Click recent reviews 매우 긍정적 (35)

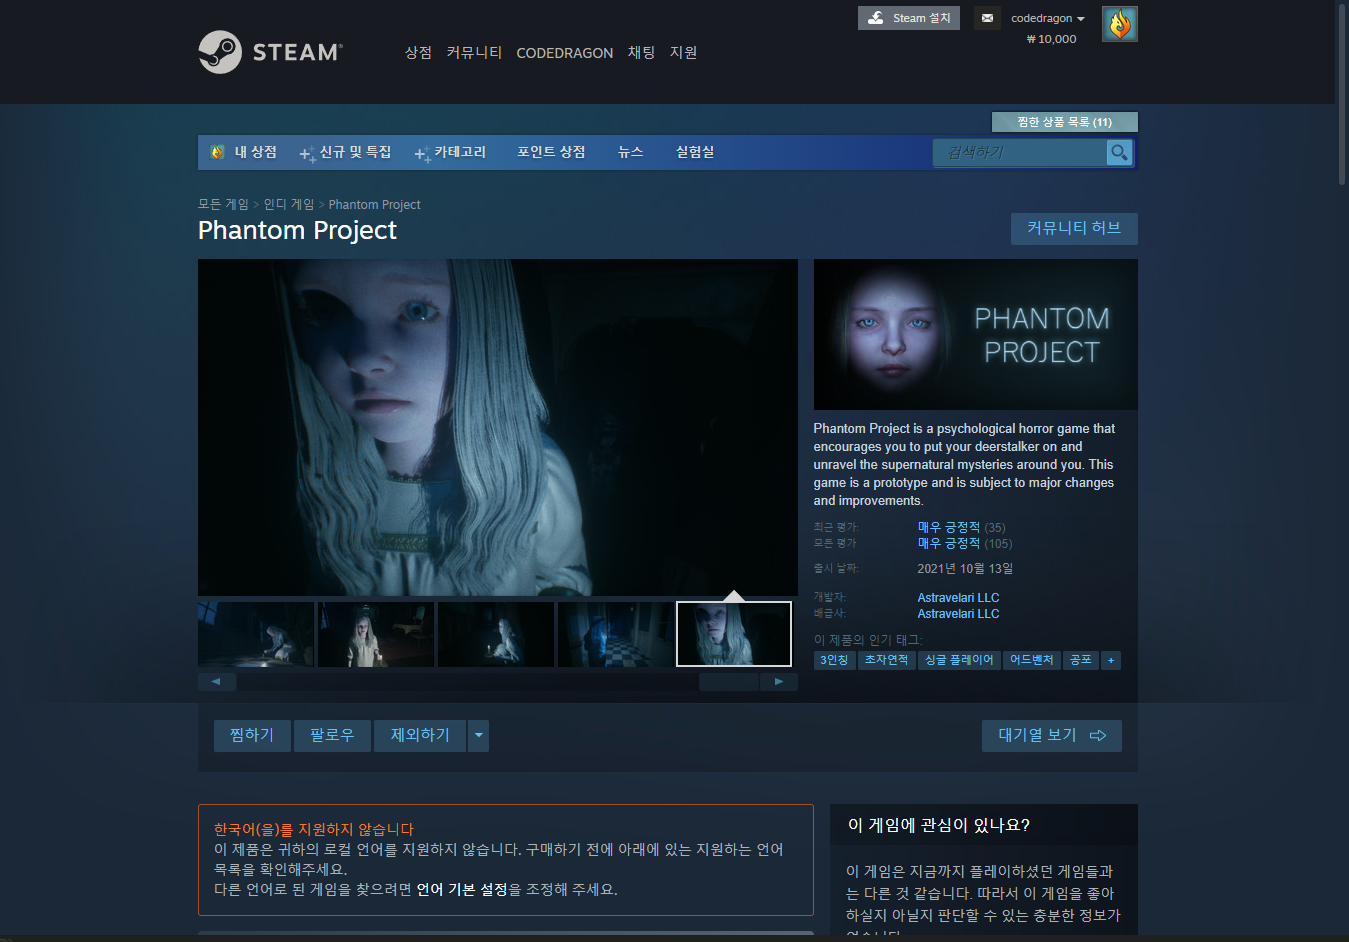961,527
